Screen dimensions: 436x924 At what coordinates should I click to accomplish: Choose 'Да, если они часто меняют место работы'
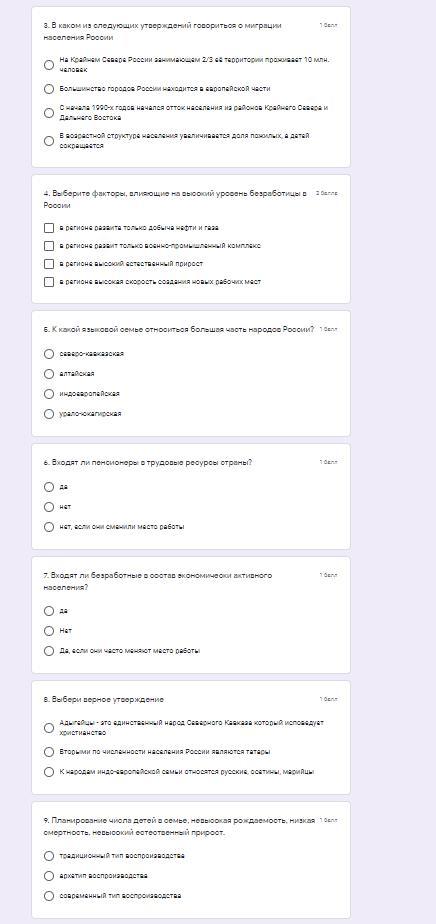click(x=49, y=651)
